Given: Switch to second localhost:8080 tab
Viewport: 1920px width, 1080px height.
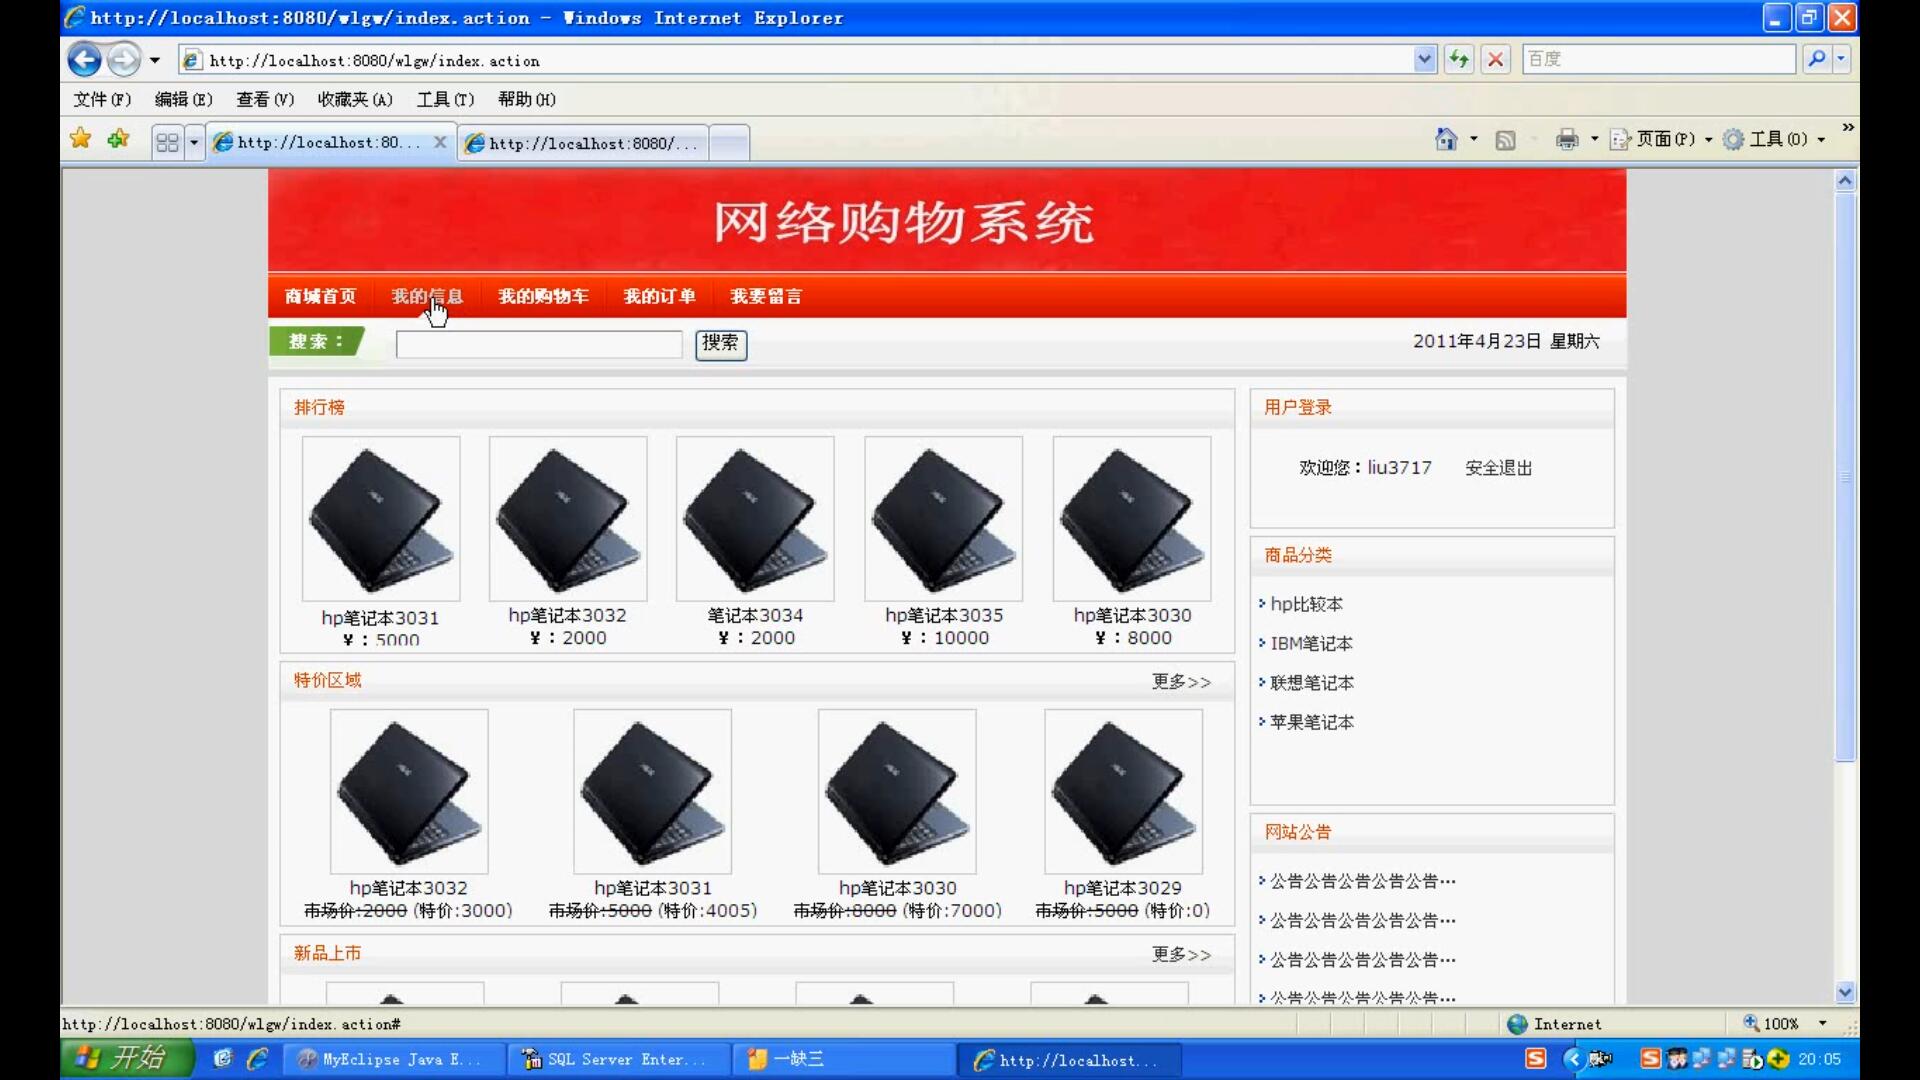Looking at the screenshot, I should tap(584, 143).
